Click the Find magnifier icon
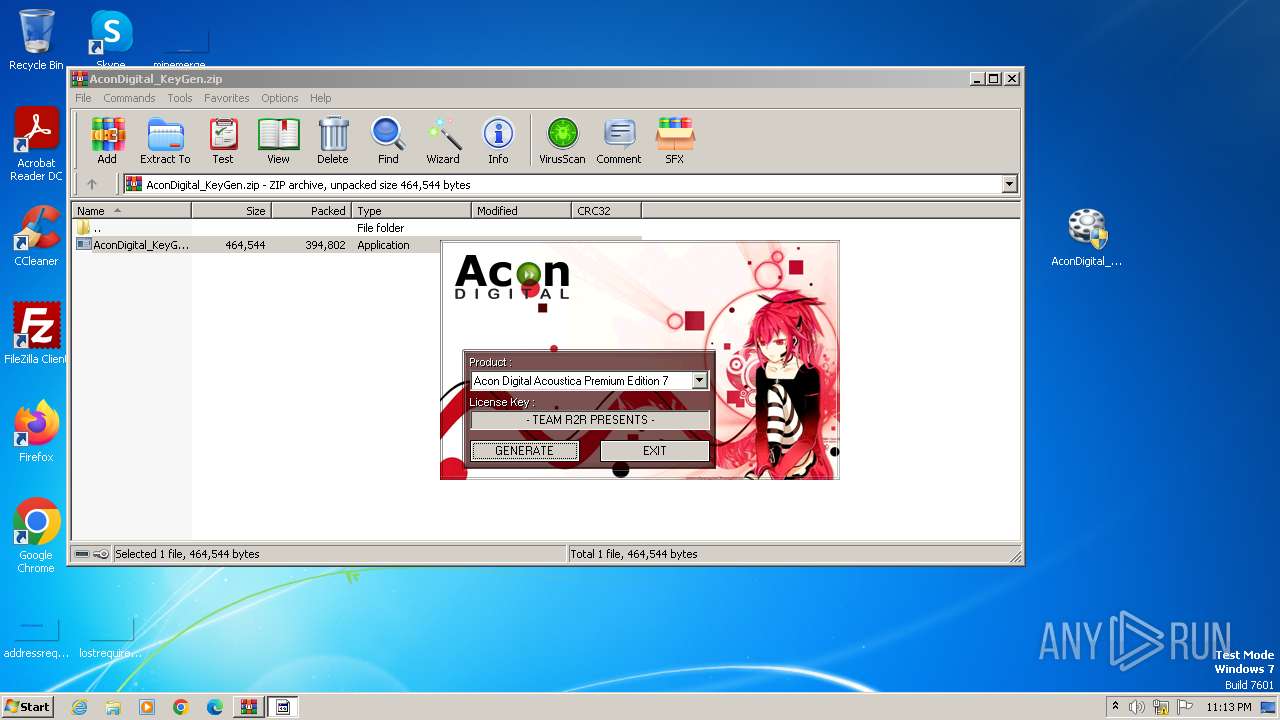Image resolution: width=1280 pixels, height=720 pixels. click(x=388, y=140)
